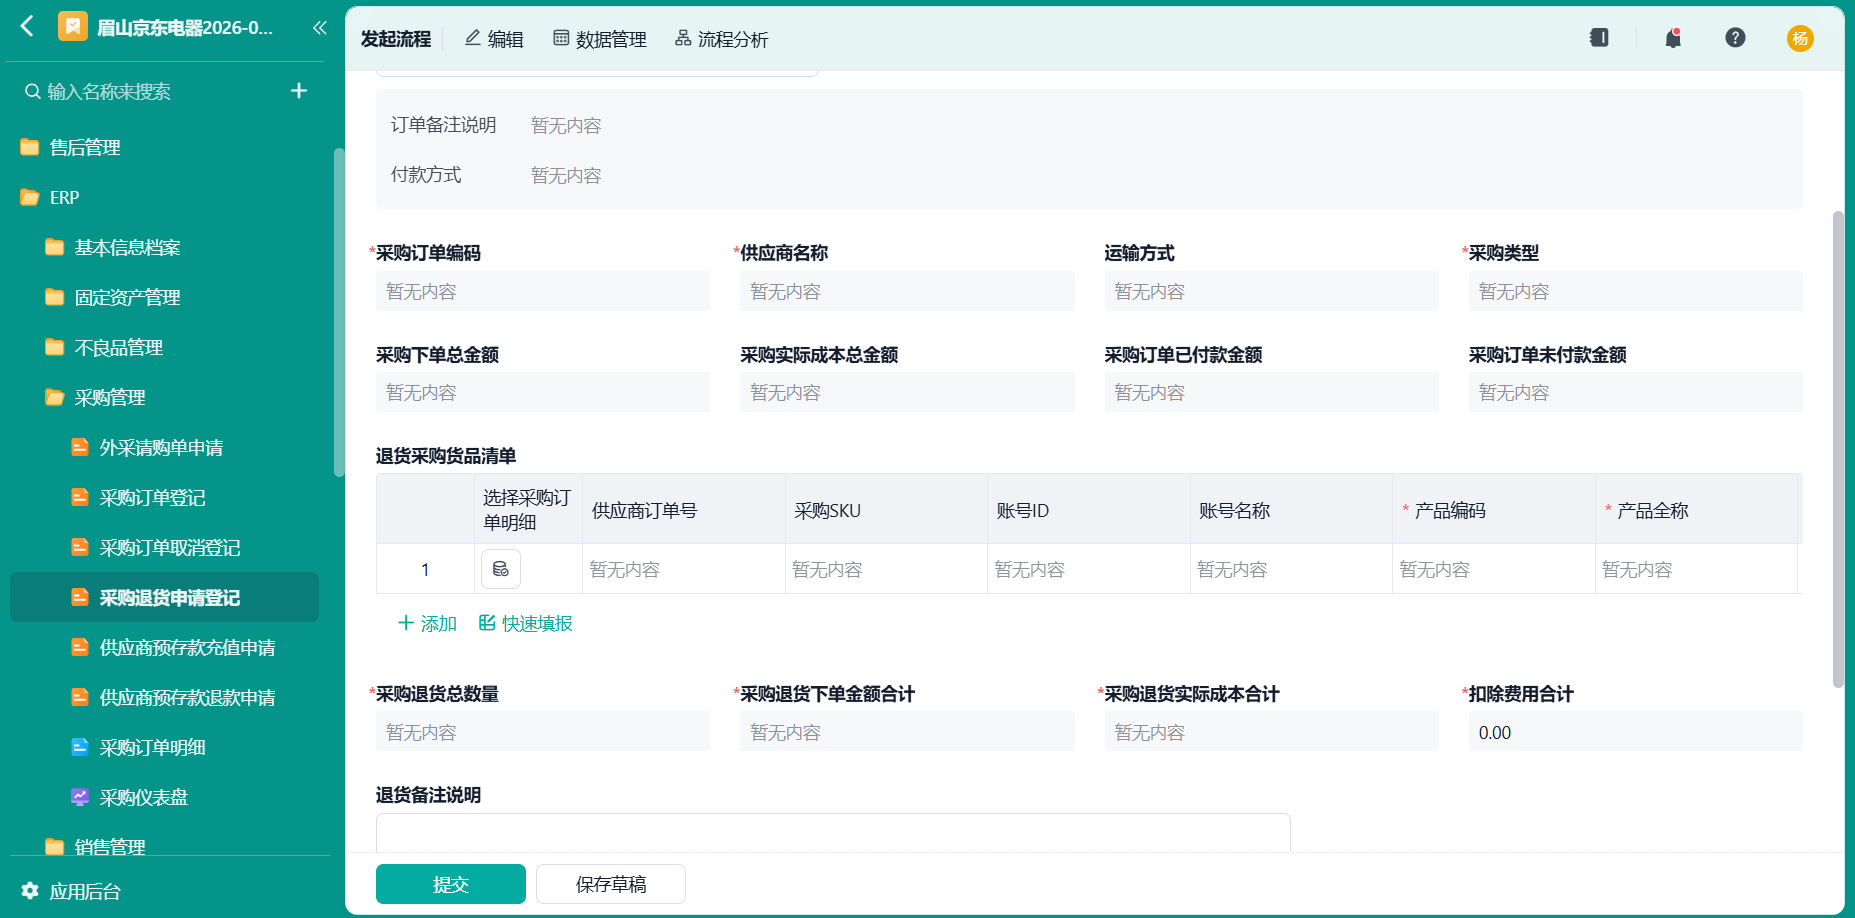Click the 采购SKU column header
Image resolution: width=1855 pixels, height=918 pixels.
pos(886,510)
